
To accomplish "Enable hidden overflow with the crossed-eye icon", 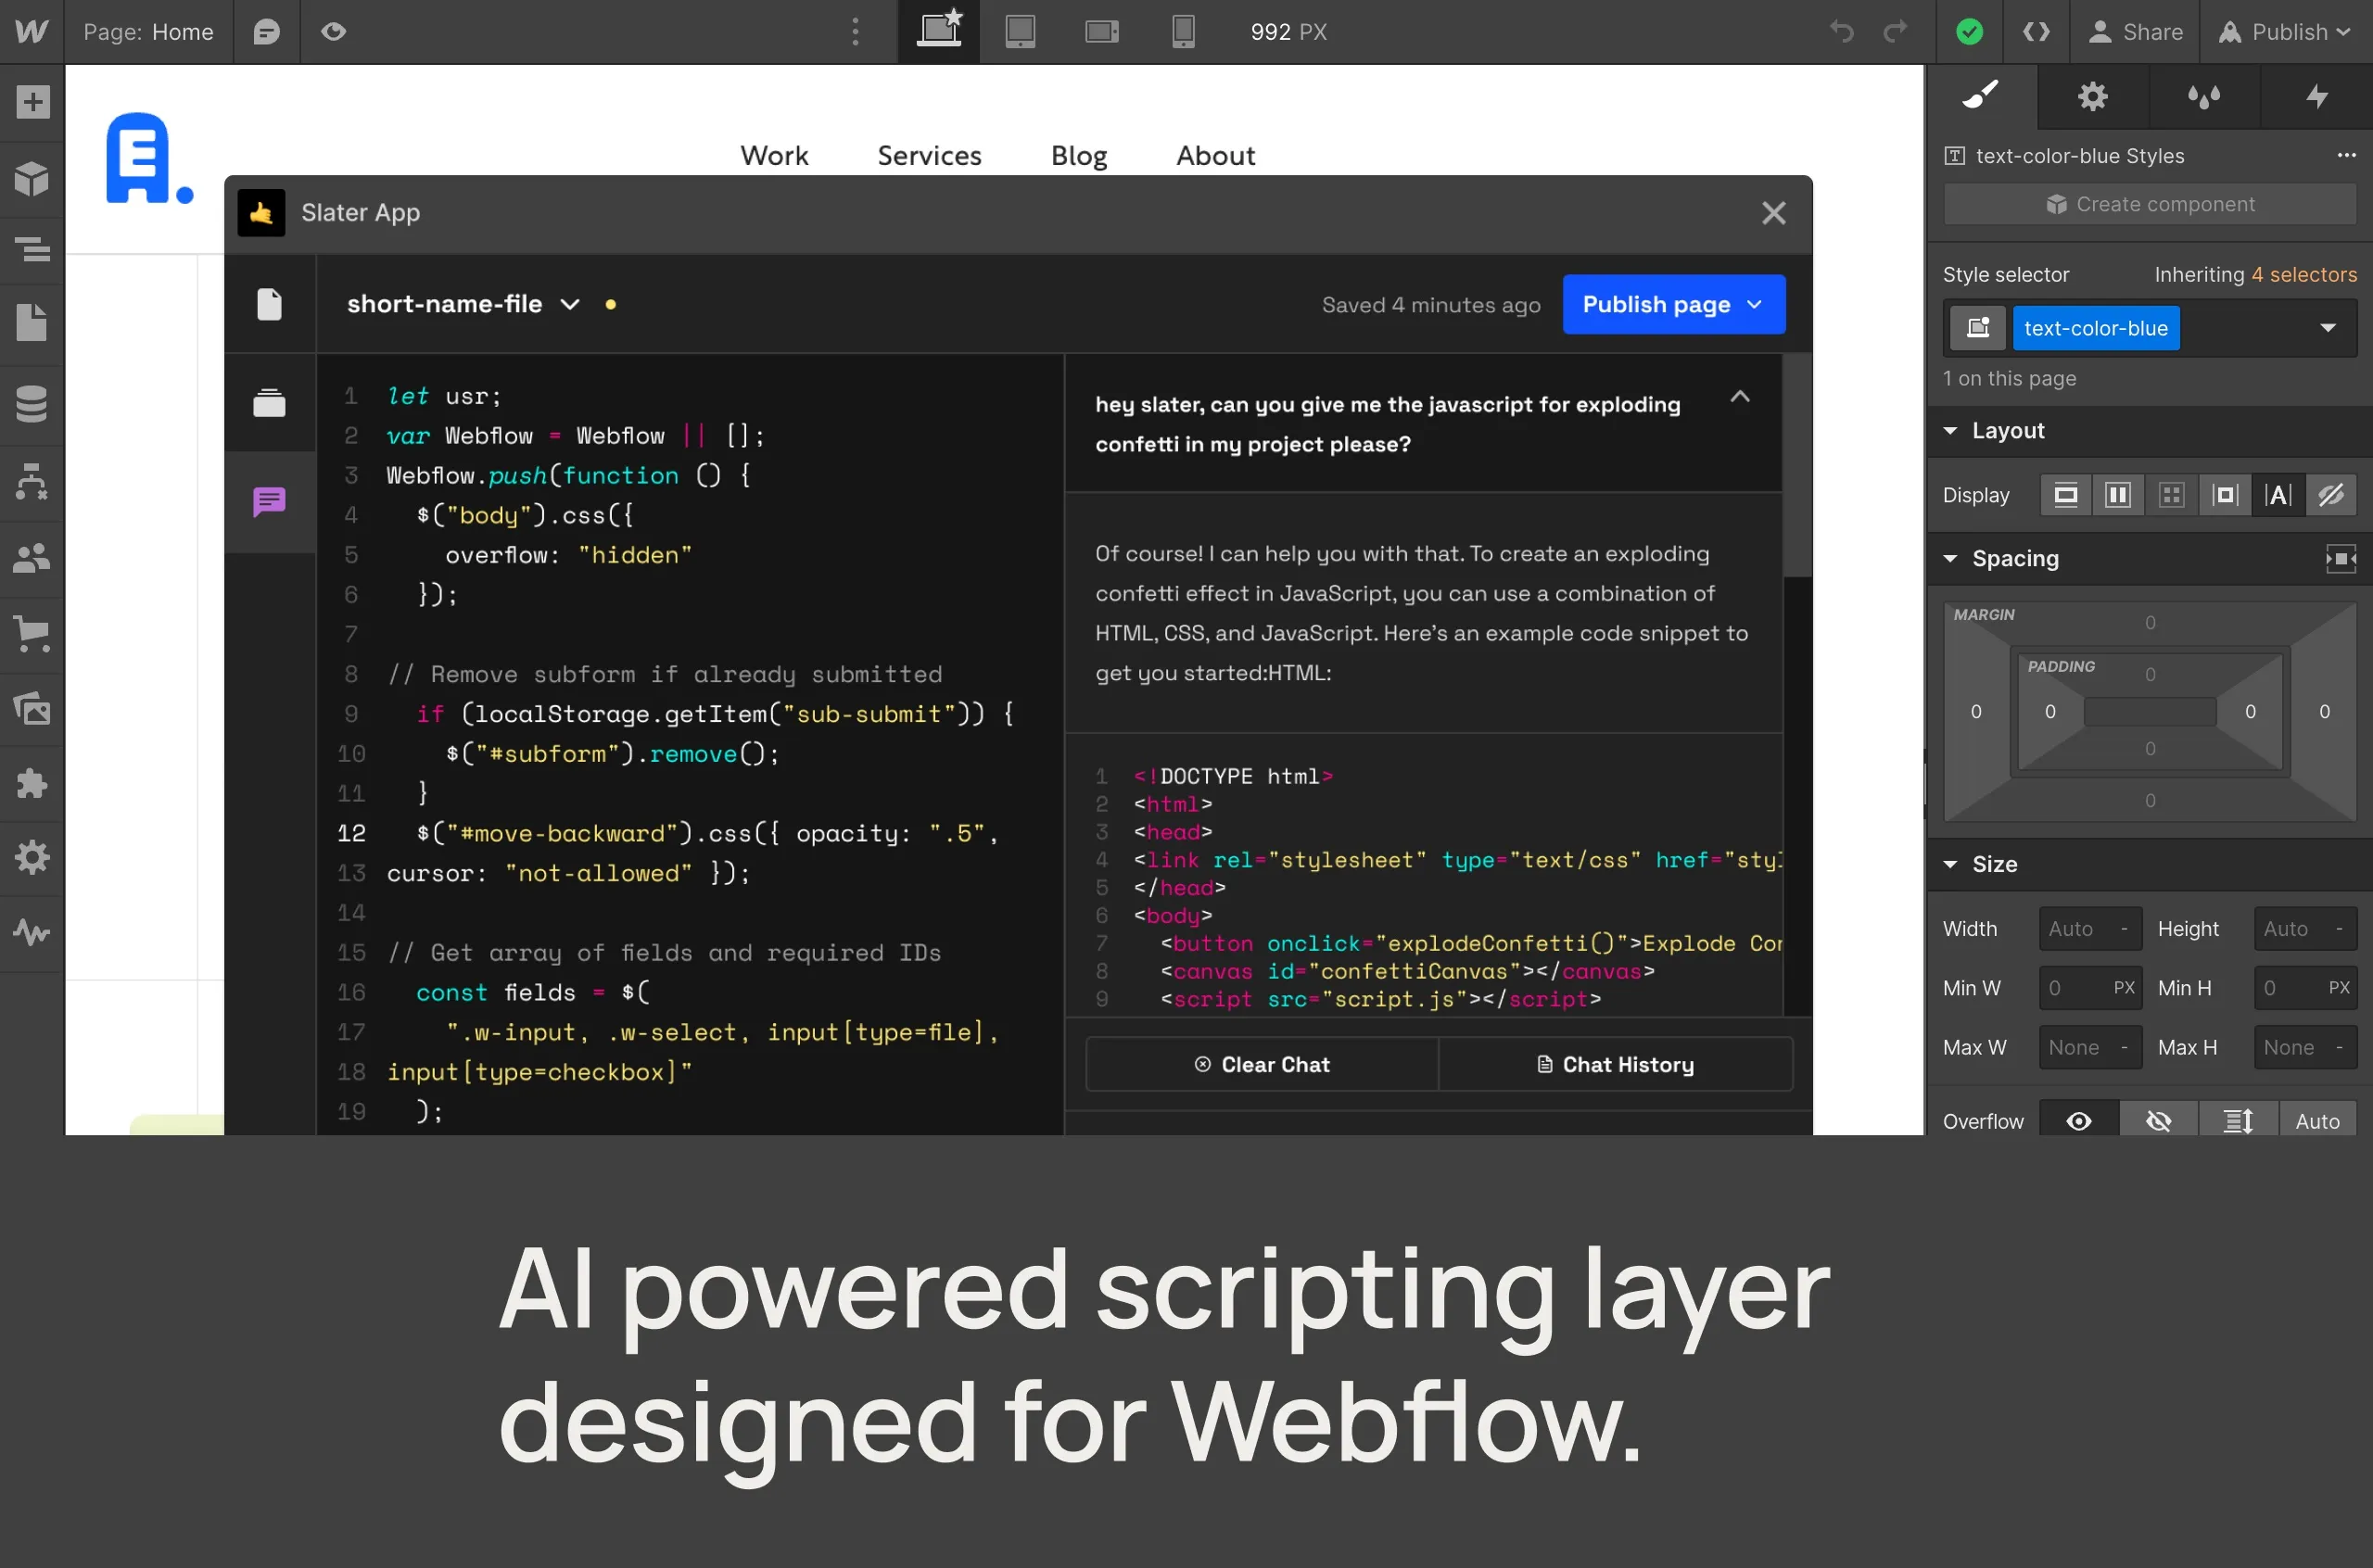I will tap(2158, 1120).
